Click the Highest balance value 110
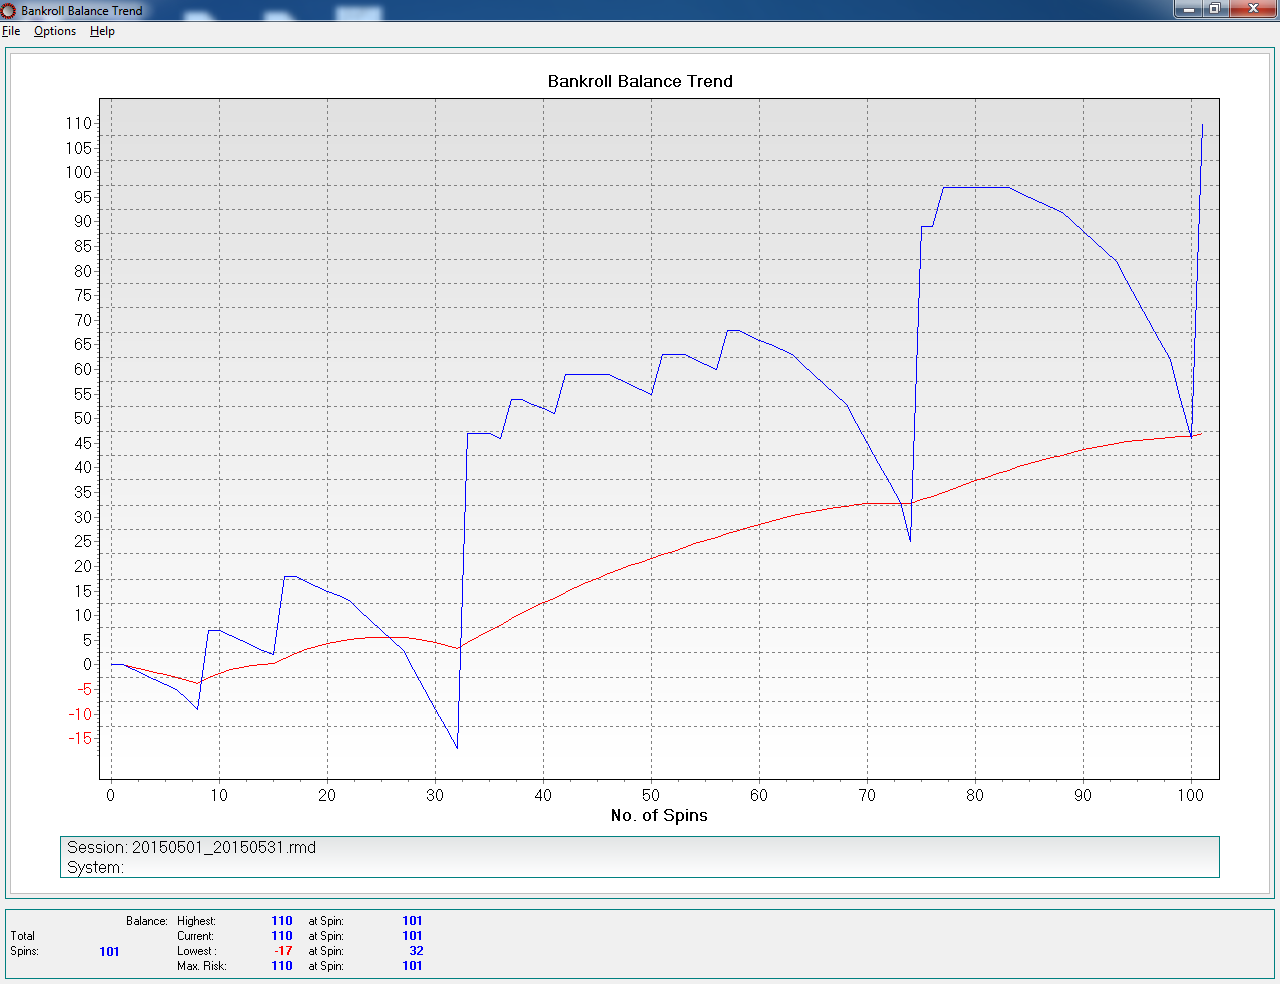 click(282, 921)
